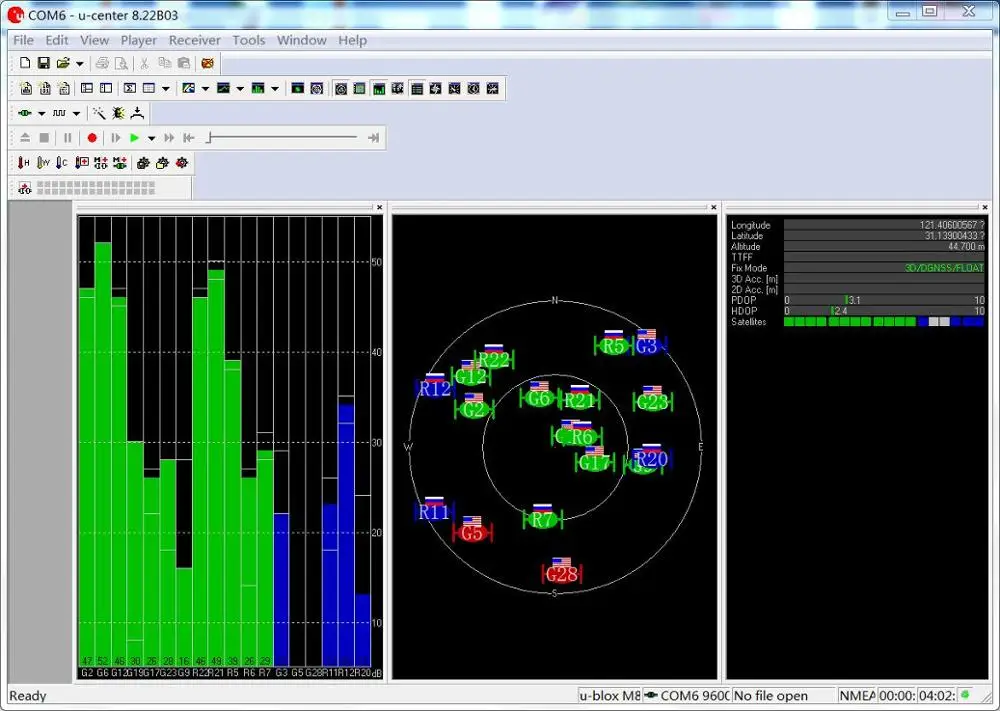Click the stop button in the player toolbar
This screenshot has height=711, width=1000.
tap(44, 138)
